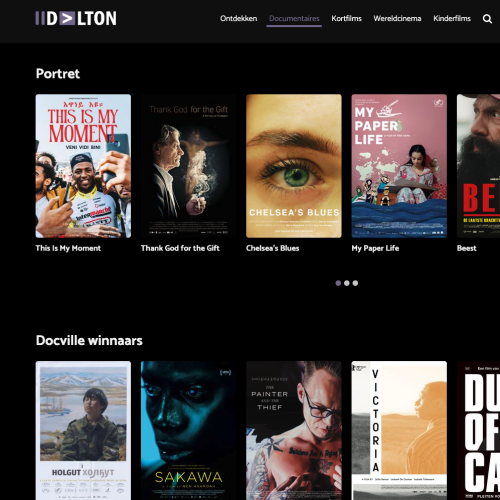Go to the Ontdekken menu item
The image size is (500, 500).
point(238,18)
